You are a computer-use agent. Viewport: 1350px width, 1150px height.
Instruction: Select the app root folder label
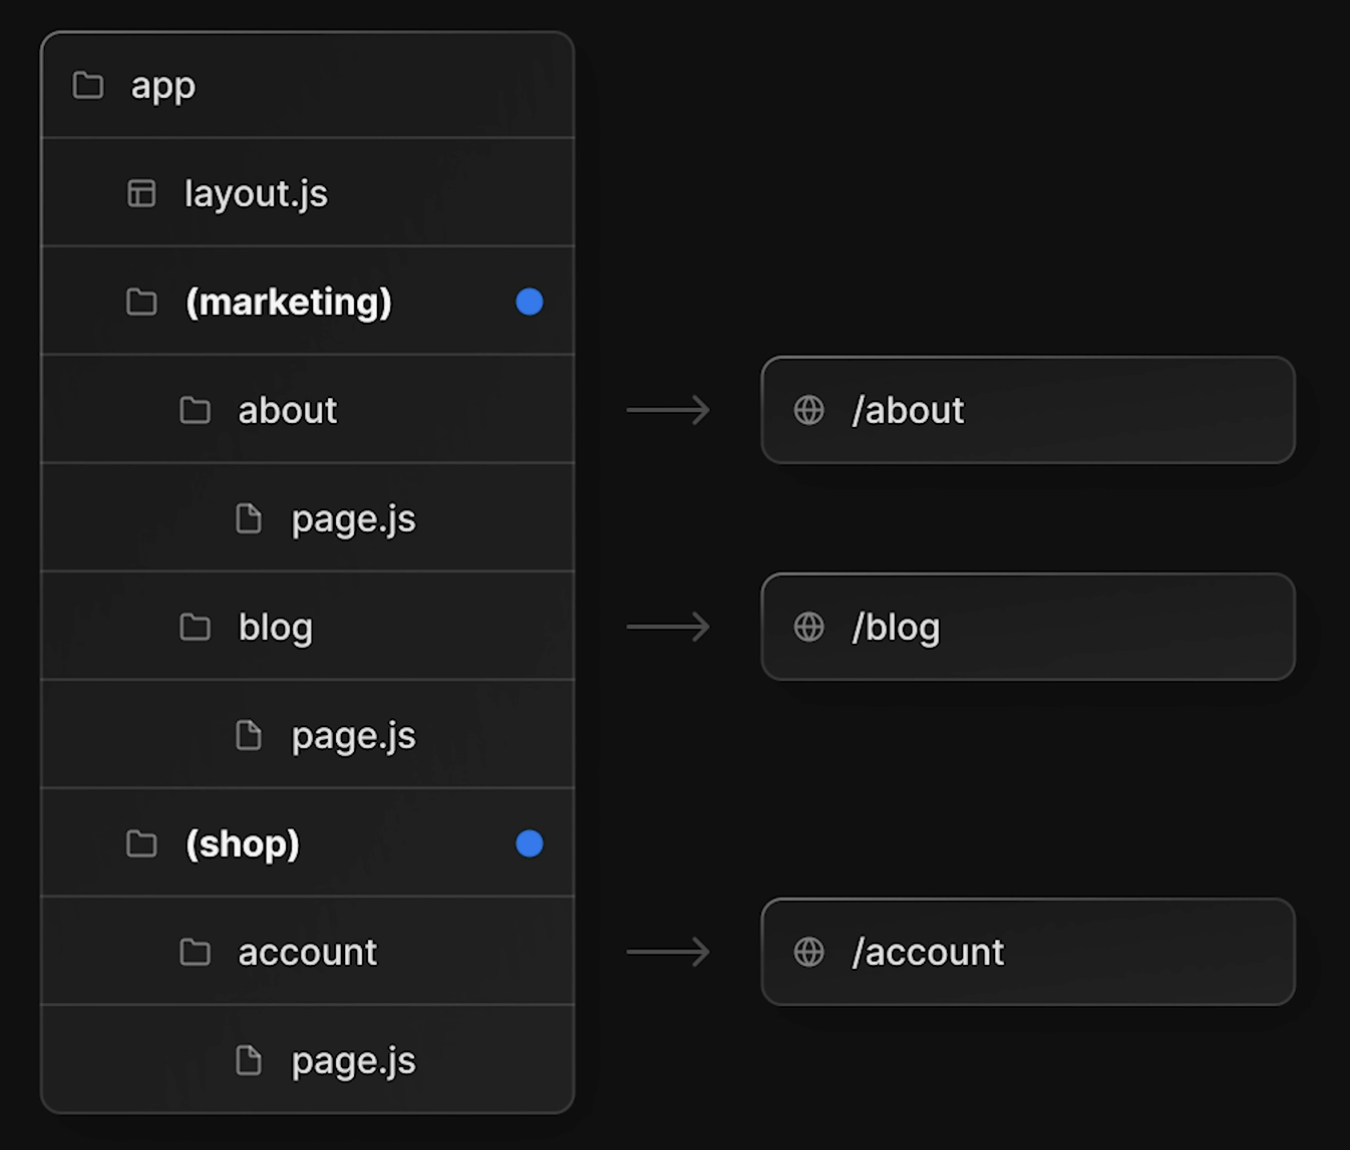pos(163,86)
